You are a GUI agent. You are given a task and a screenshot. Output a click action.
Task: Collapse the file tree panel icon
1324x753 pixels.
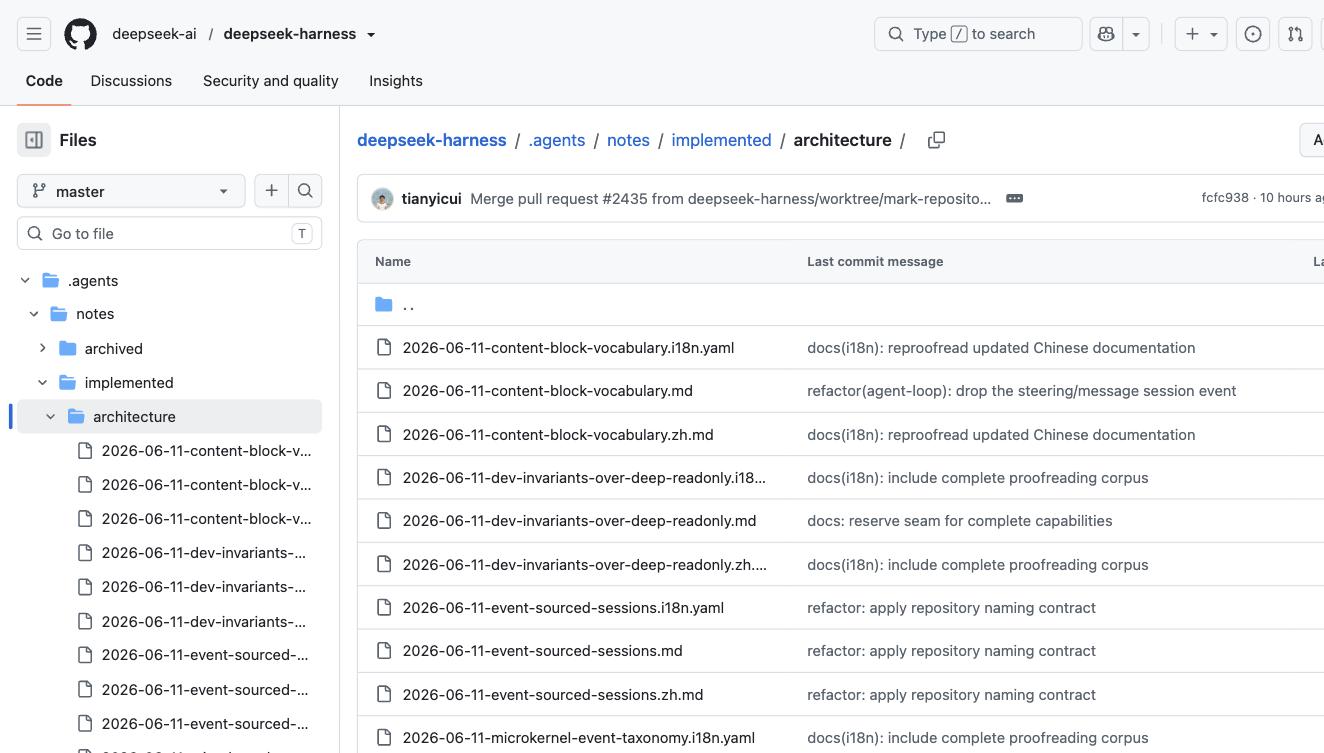(x=34, y=140)
